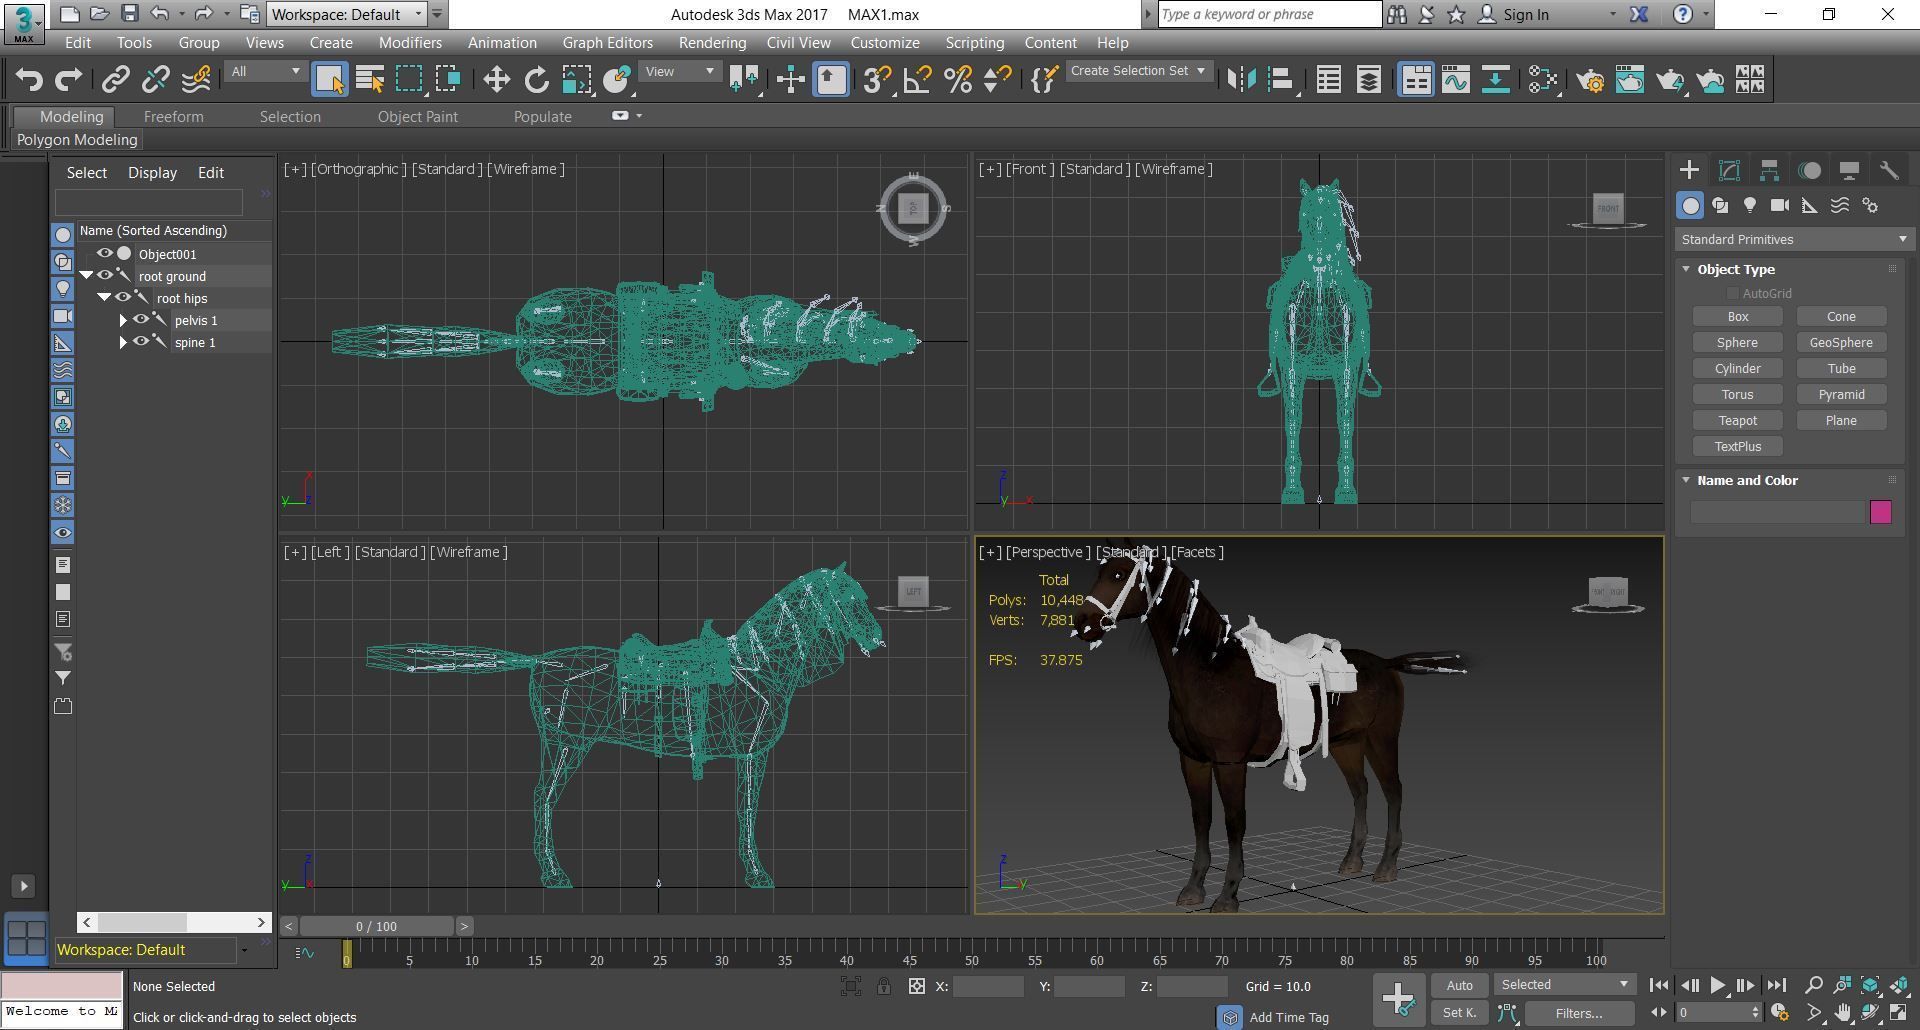
Task: Collapse the root ground tree node
Action: (x=86, y=276)
